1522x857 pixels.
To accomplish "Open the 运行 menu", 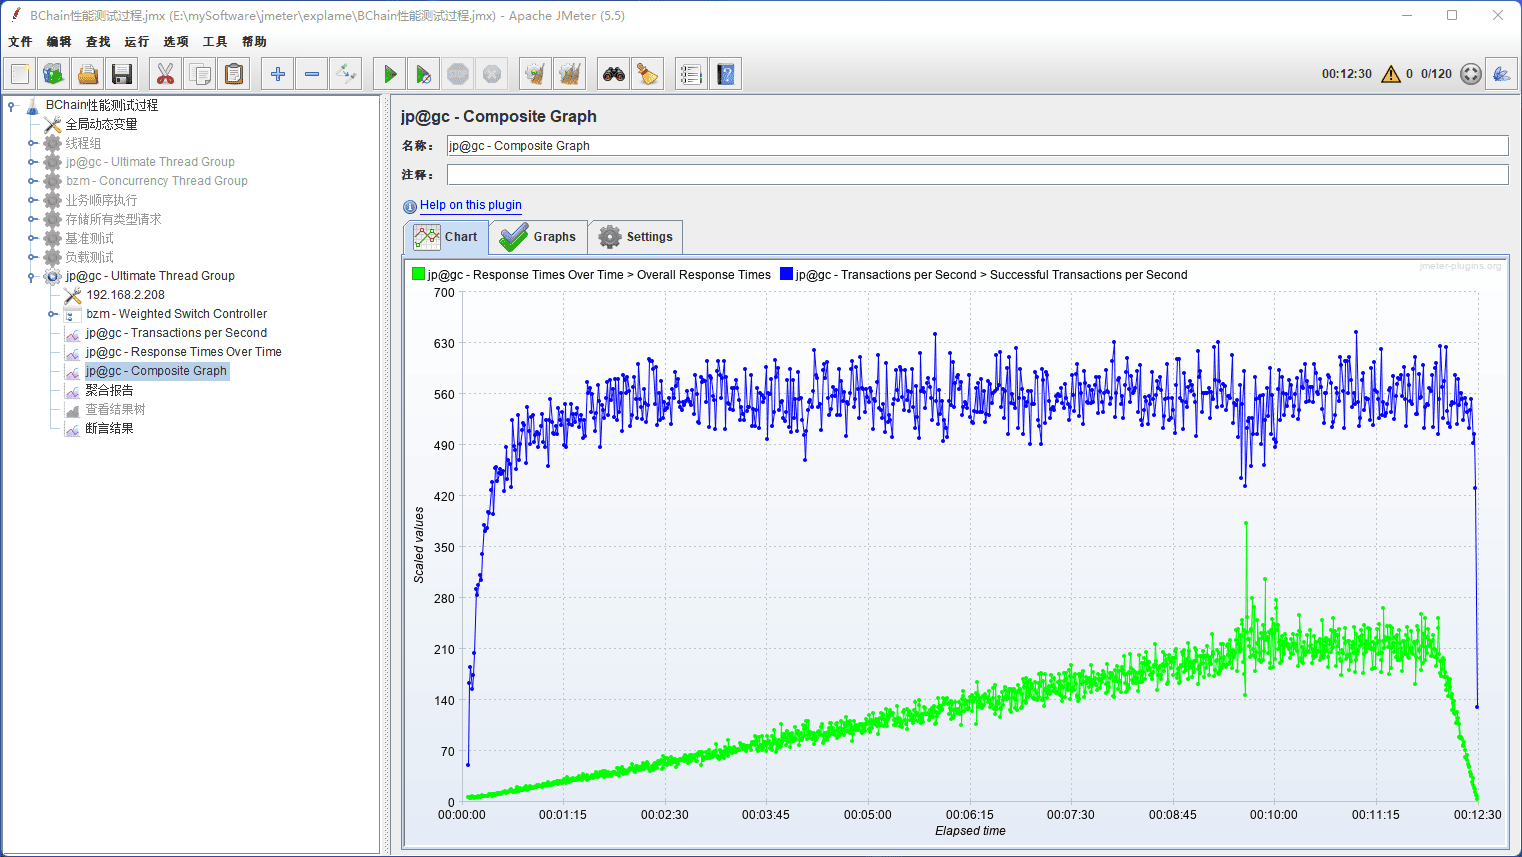I will tap(136, 42).
